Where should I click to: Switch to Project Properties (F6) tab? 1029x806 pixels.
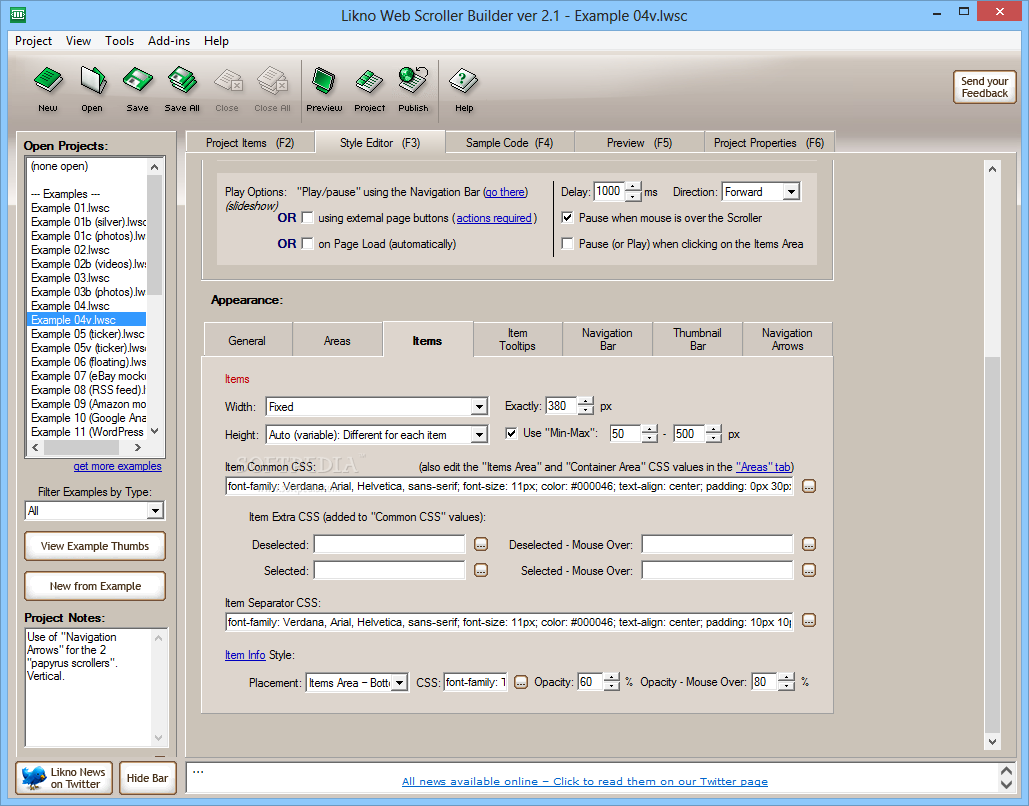tap(768, 142)
